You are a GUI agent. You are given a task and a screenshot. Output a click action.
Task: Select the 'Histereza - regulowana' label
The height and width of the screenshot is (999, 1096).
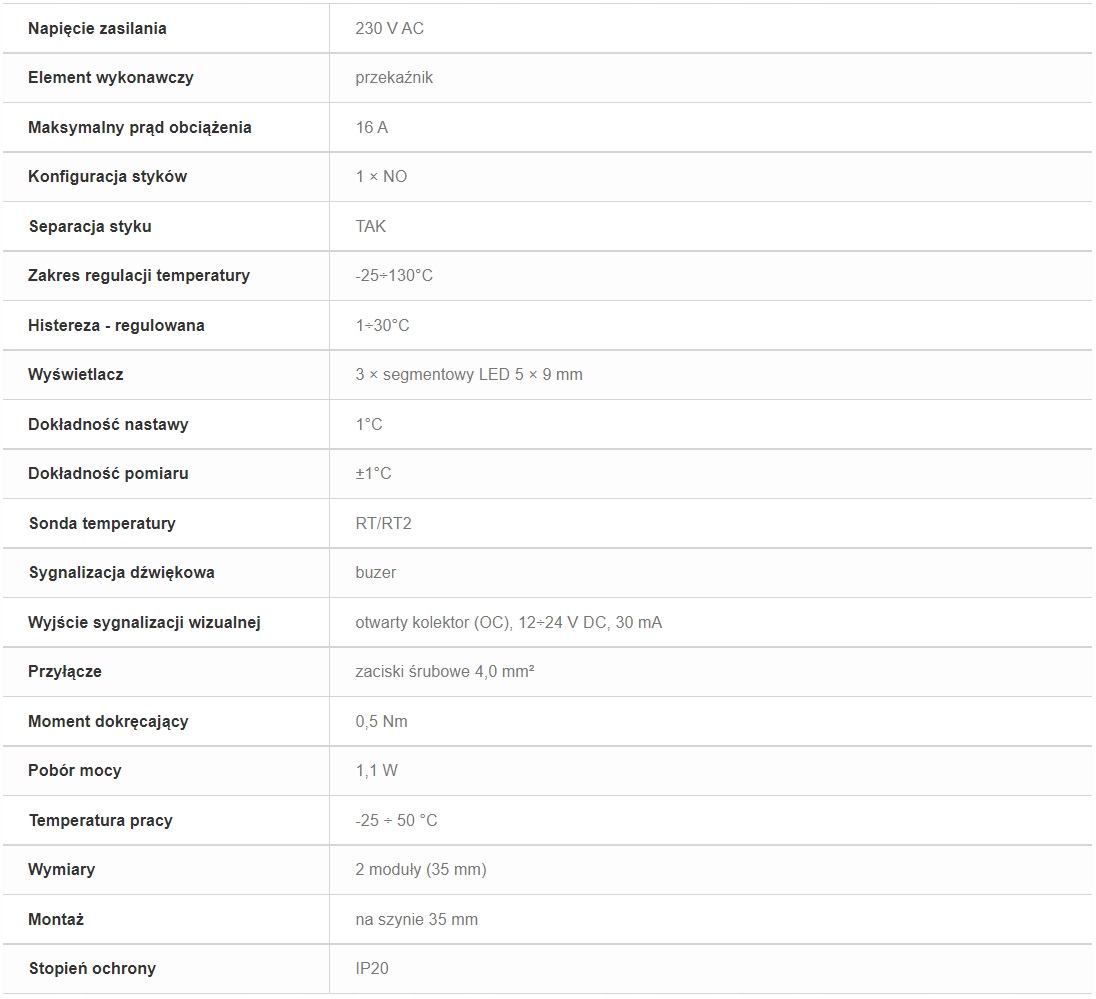pyautogui.click(x=116, y=325)
